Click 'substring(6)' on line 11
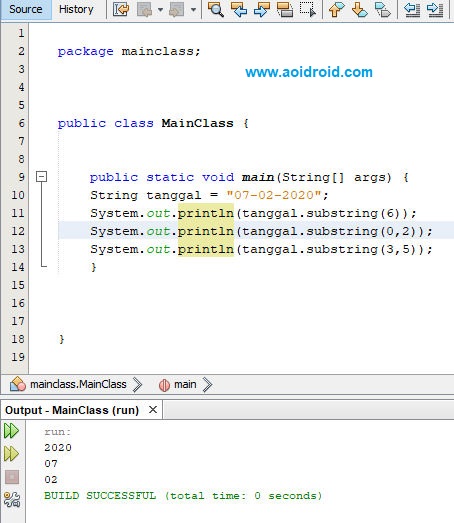The height and width of the screenshot is (523, 454). click(357, 213)
